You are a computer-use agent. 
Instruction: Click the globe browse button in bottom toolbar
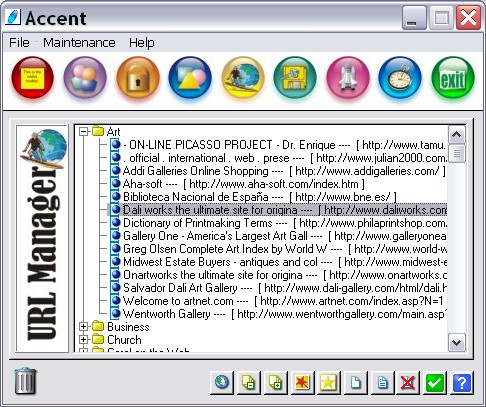pyautogui.click(x=222, y=382)
